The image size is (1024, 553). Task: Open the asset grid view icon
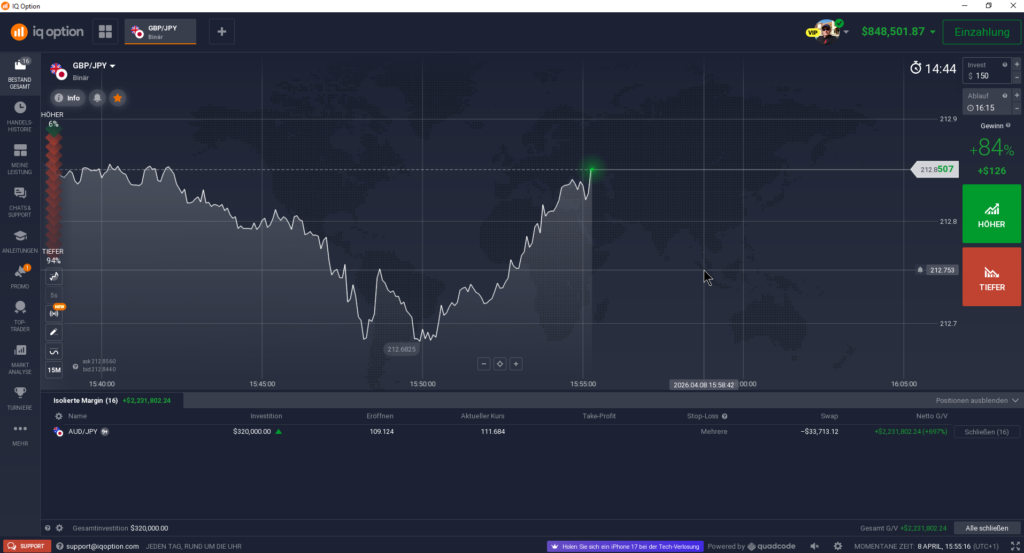pos(105,32)
